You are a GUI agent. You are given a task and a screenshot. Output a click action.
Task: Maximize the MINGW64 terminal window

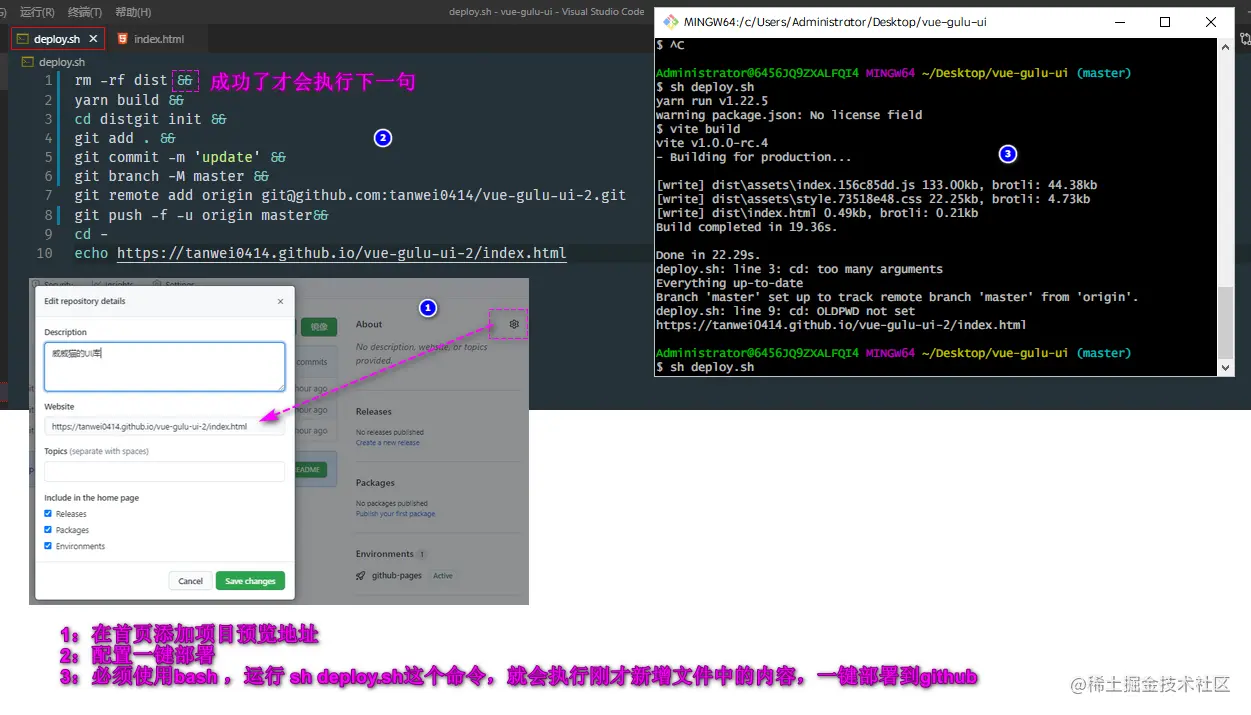[x=1165, y=22]
